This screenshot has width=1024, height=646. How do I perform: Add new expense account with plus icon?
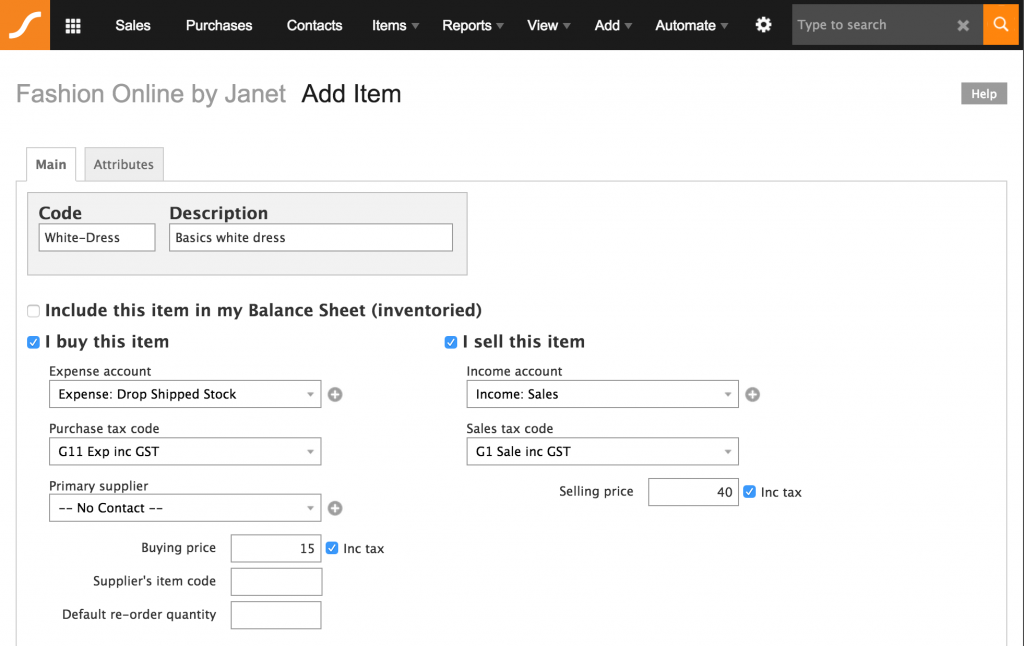pyautogui.click(x=335, y=395)
